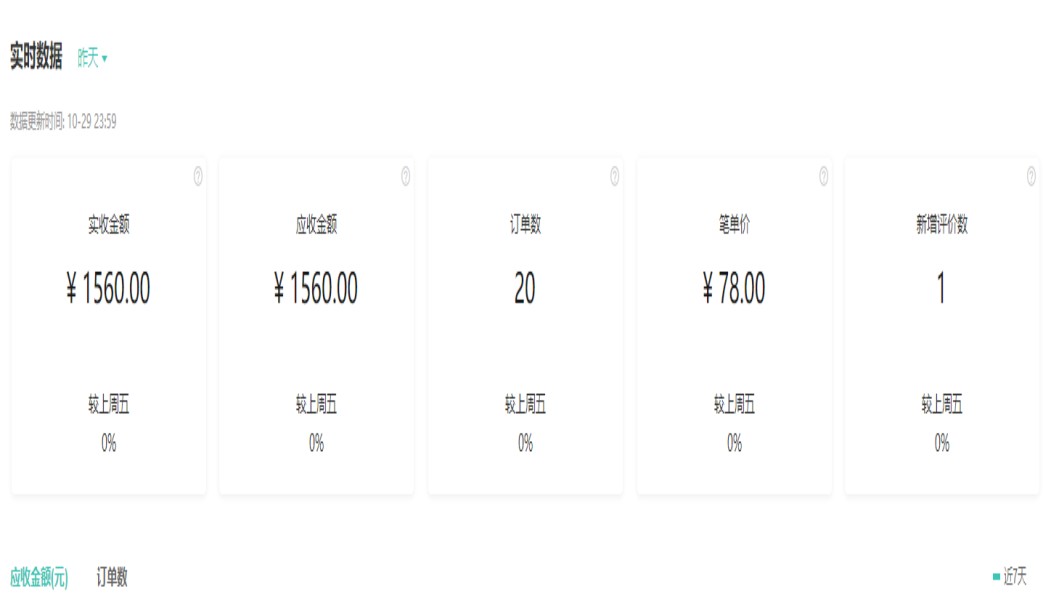Viewport: 1043px width, 605px height.
Task: Switch to the 应收金额(元) chart tab
Action: click(x=39, y=577)
